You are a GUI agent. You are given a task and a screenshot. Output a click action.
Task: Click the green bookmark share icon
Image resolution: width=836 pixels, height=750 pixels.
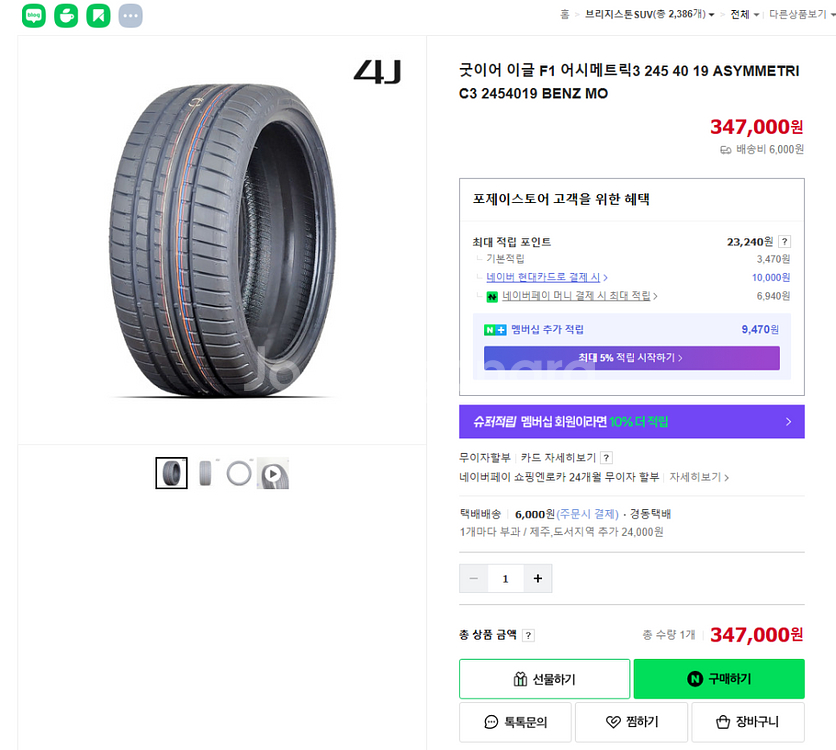98,16
